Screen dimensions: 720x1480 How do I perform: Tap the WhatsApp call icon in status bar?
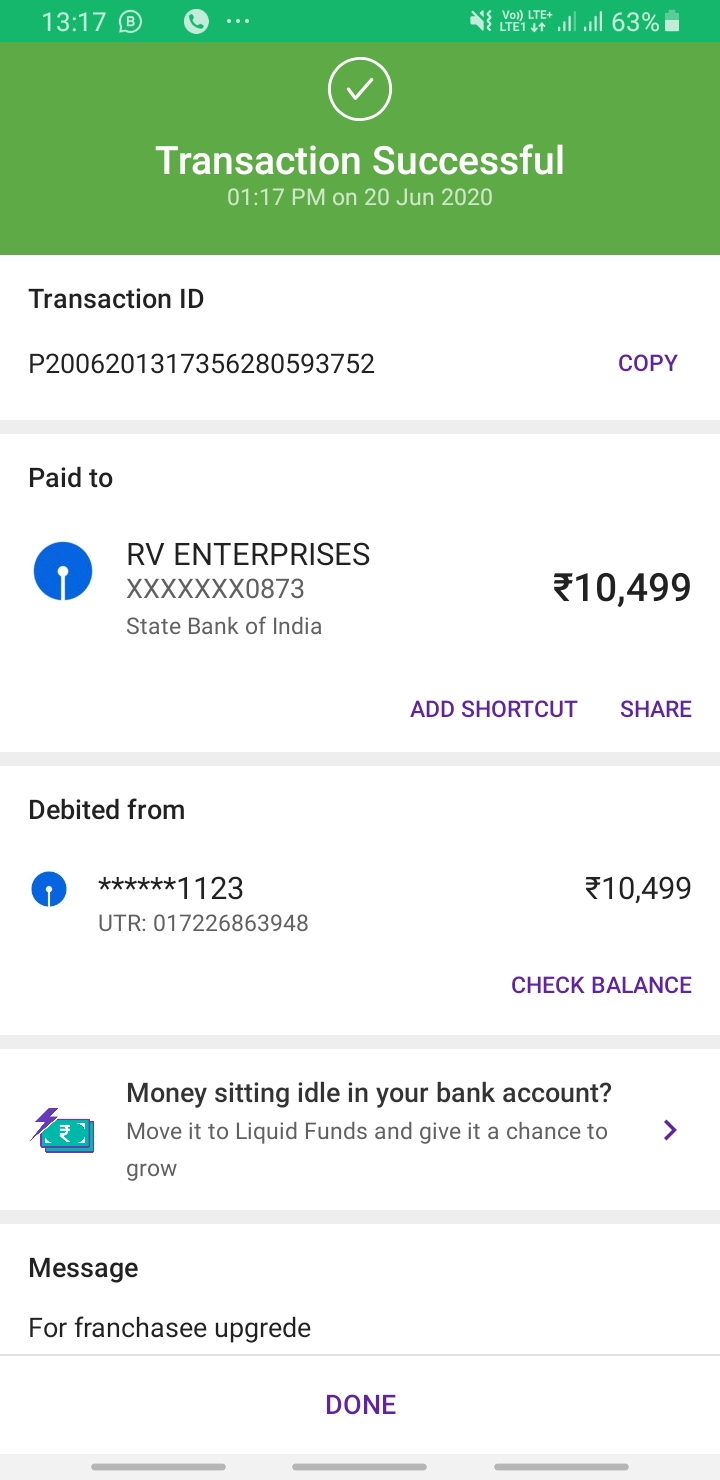click(197, 21)
